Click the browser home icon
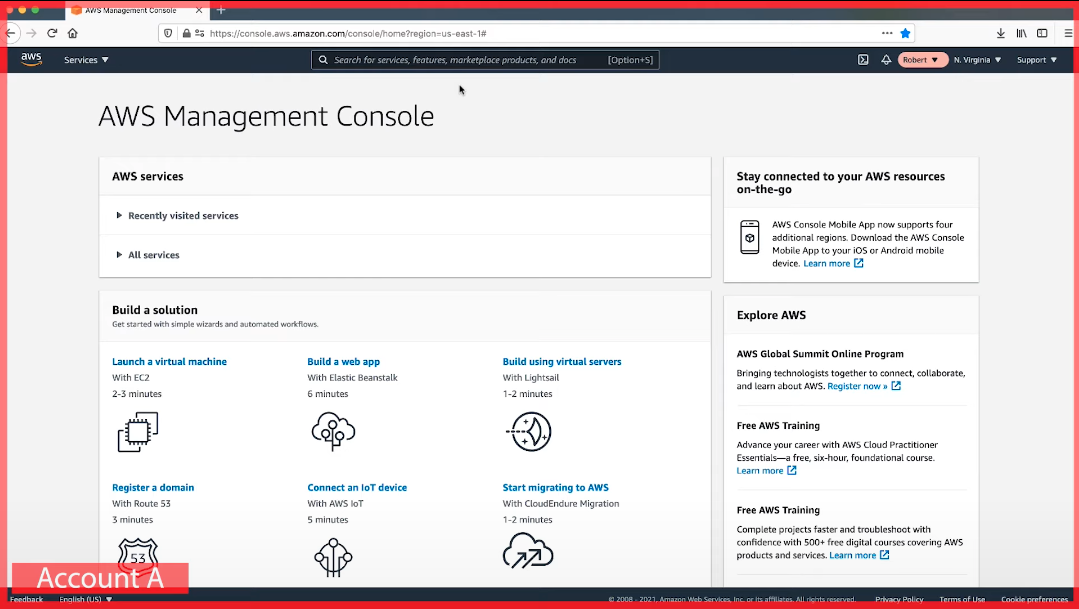This screenshot has width=1079, height=609. (x=72, y=33)
